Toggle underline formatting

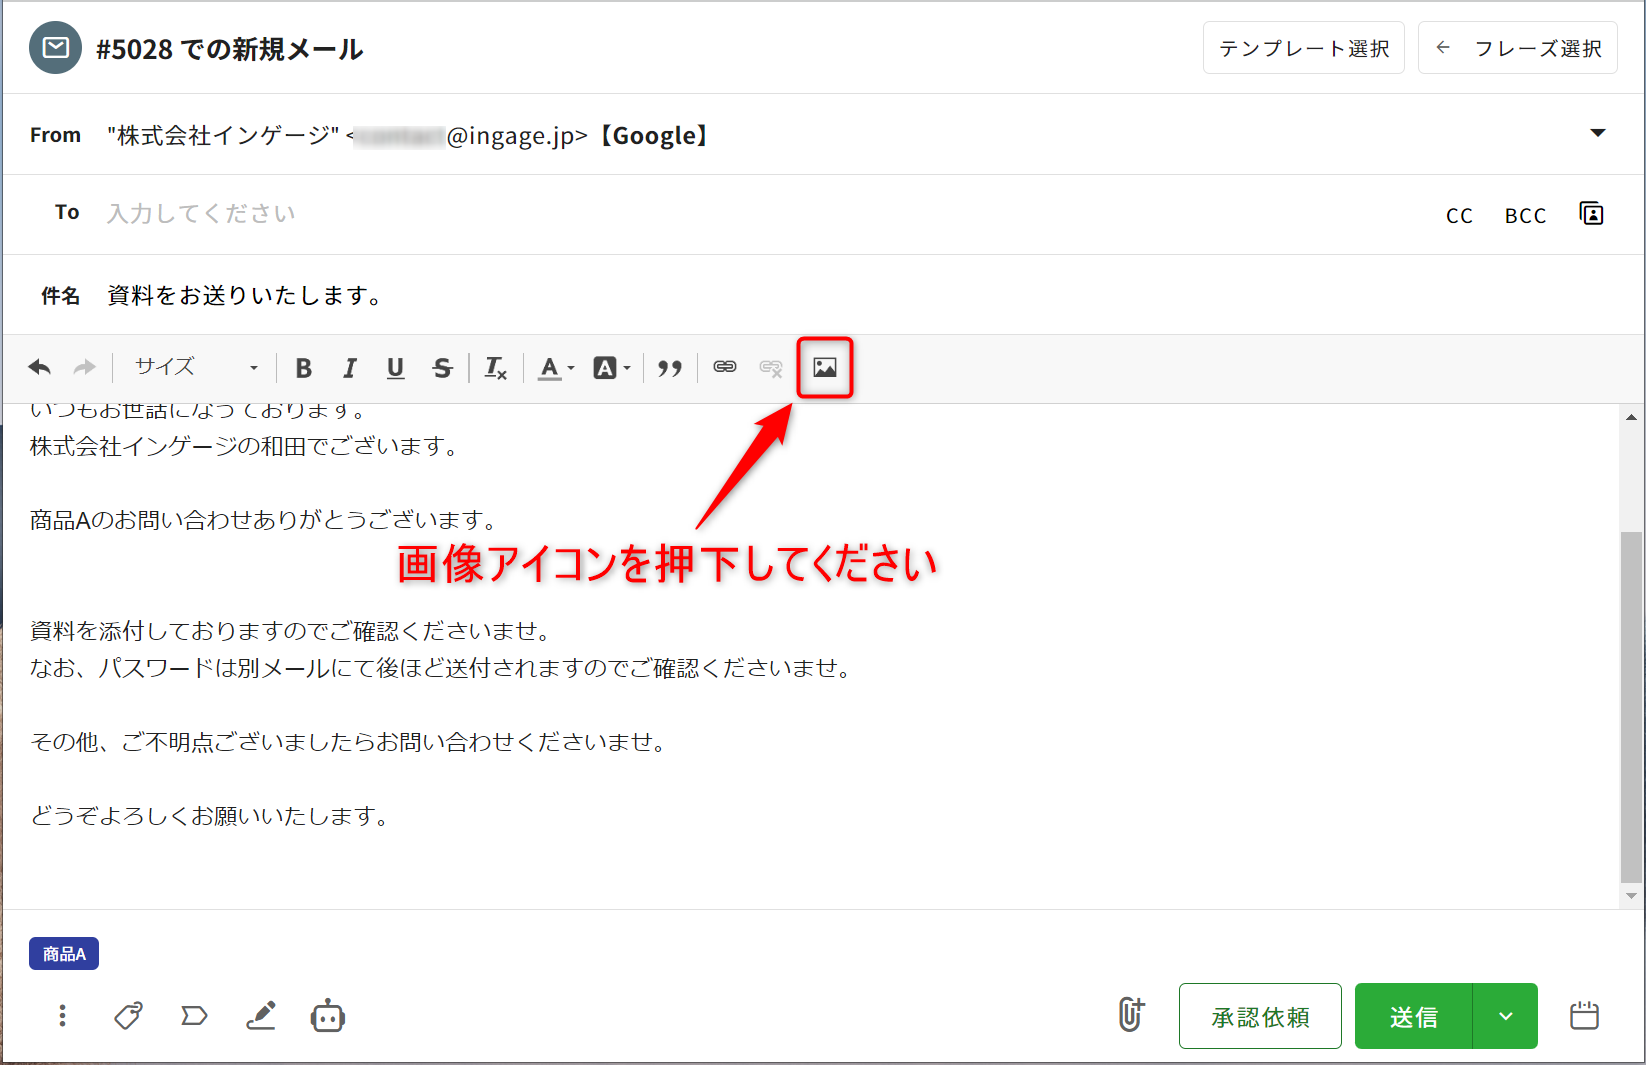396,368
